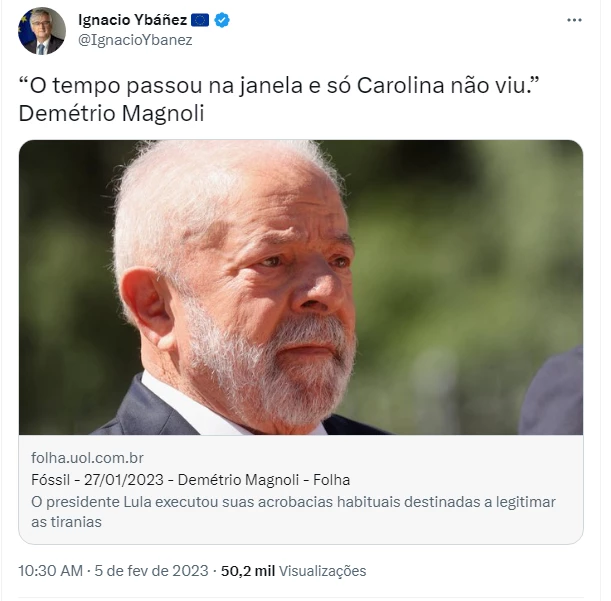Screen dimensions: 611x601
Task: Open the Ignacio Ybáñez display name
Action: pyautogui.click(x=132, y=20)
